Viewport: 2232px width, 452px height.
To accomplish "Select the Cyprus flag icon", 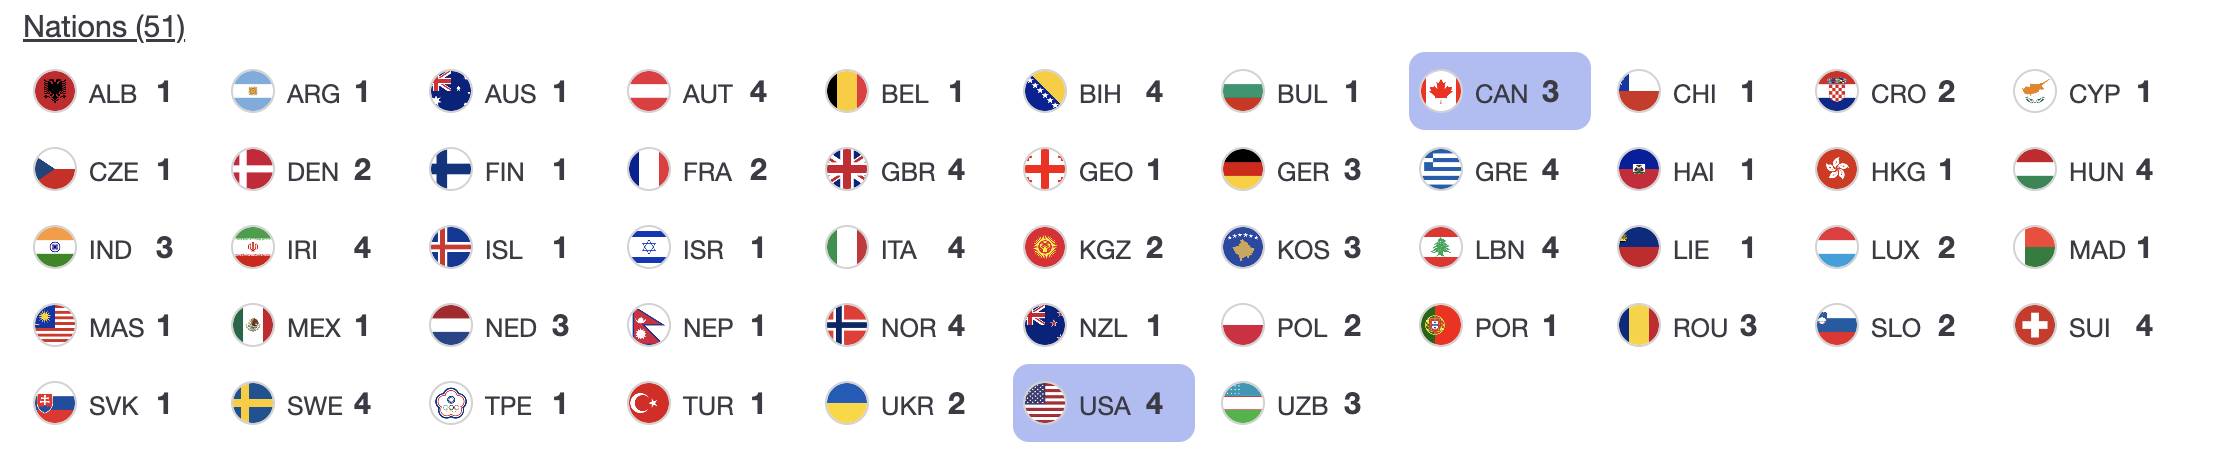I will click(2035, 92).
